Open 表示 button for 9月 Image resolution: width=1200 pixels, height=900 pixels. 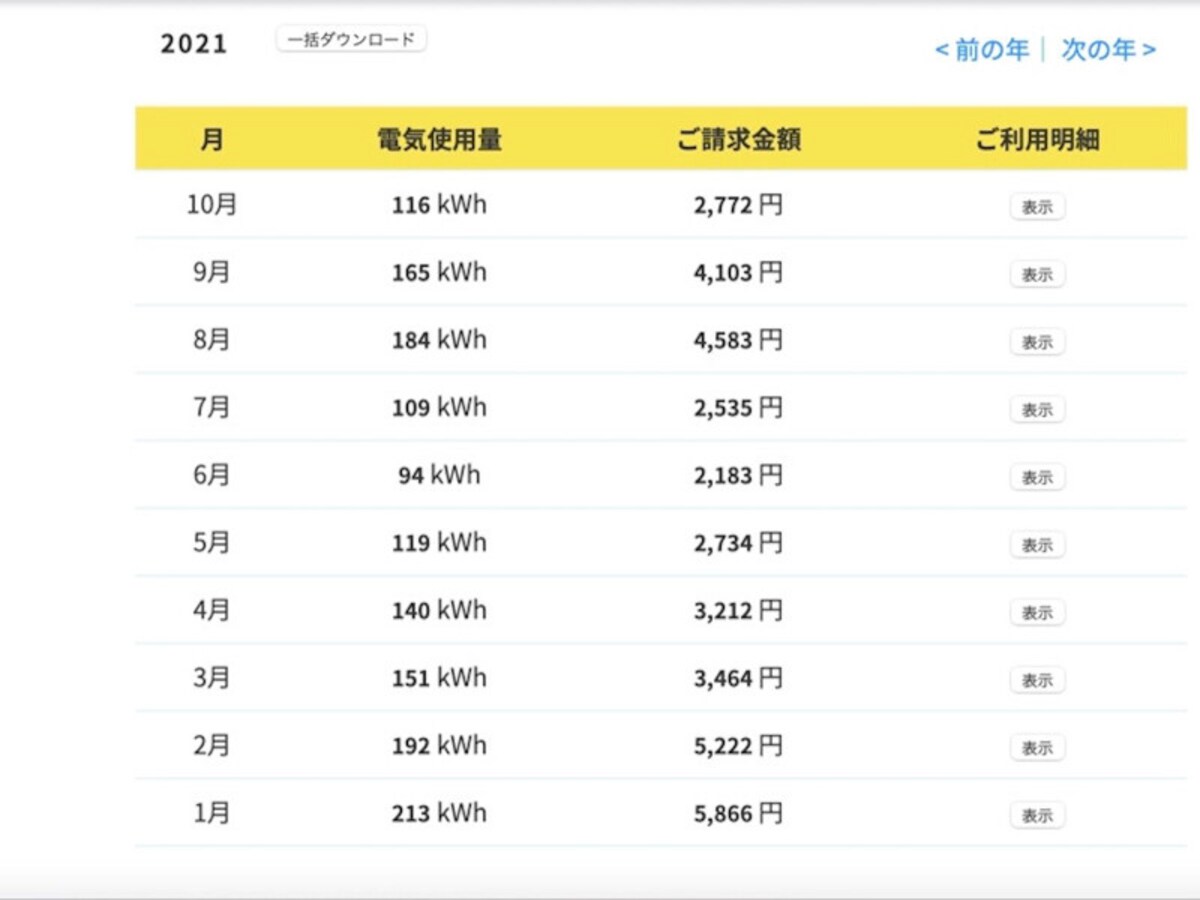point(1037,275)
